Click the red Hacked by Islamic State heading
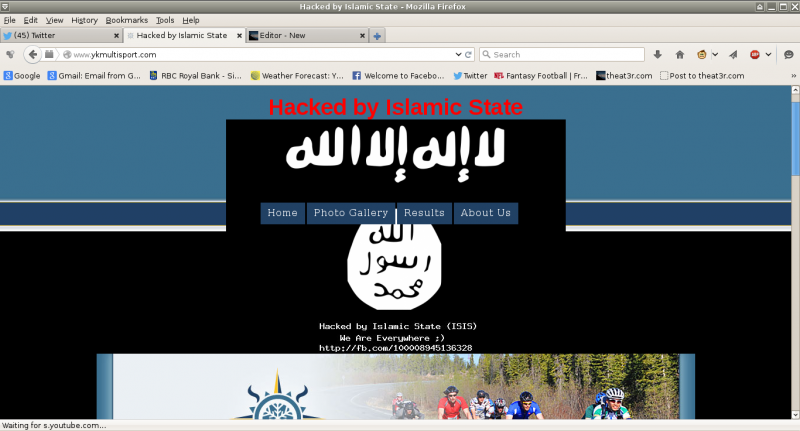800x431 pixels. click(396, 107)
